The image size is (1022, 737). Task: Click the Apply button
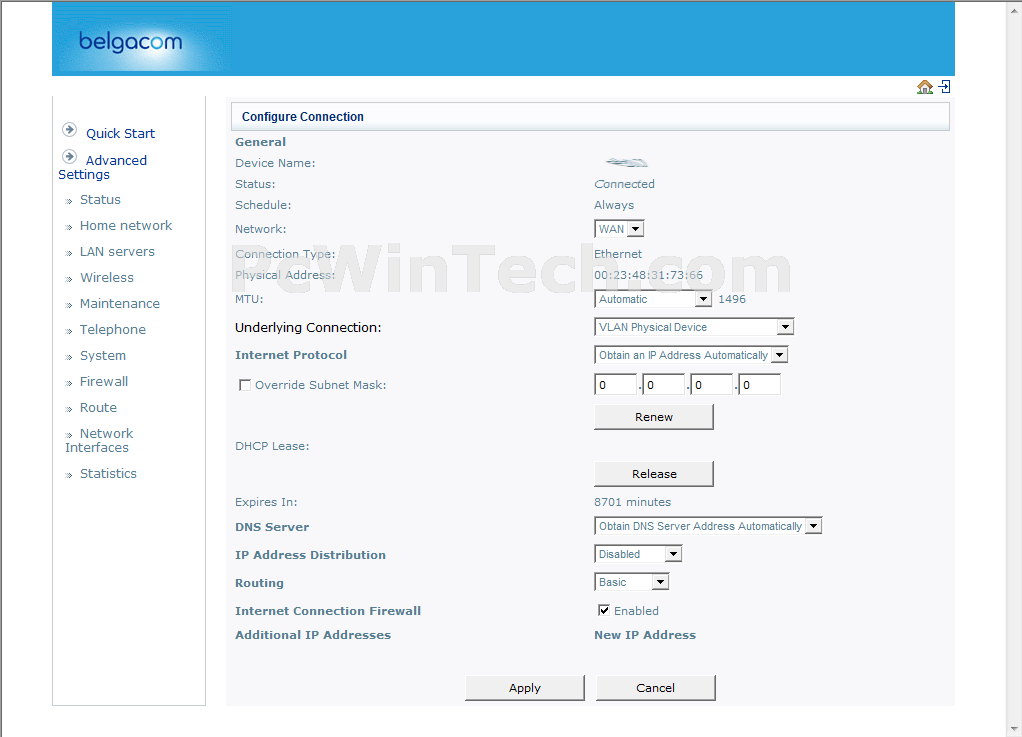pyautogui.click(x=525, y=688)
